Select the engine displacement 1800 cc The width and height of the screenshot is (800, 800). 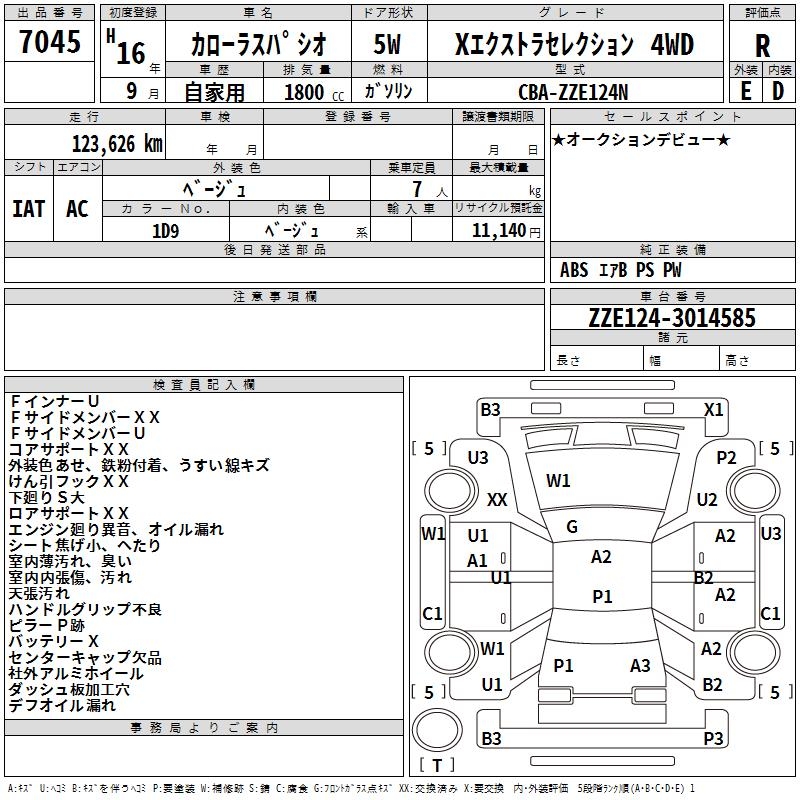click(x=314, y=92)
